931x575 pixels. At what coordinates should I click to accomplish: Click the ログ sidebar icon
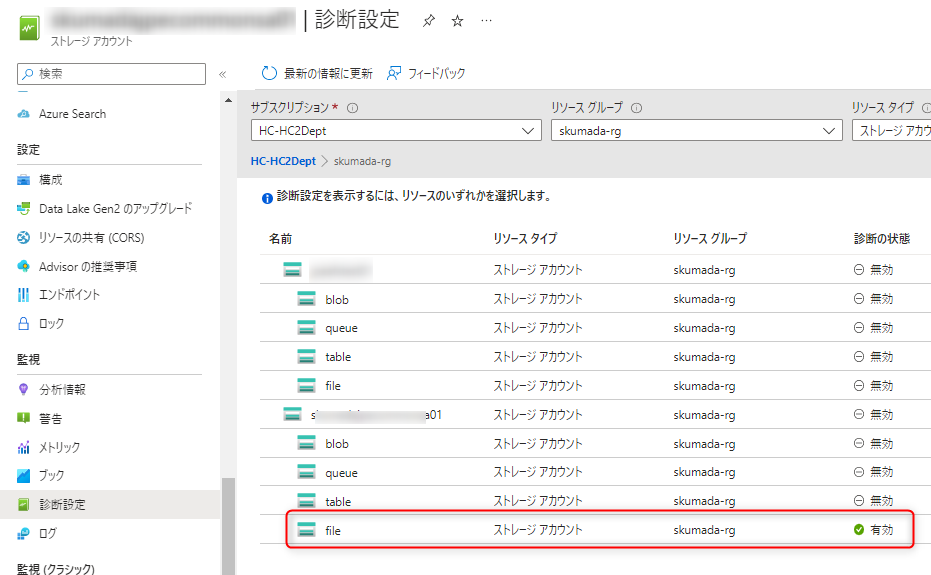coord(23,533)
